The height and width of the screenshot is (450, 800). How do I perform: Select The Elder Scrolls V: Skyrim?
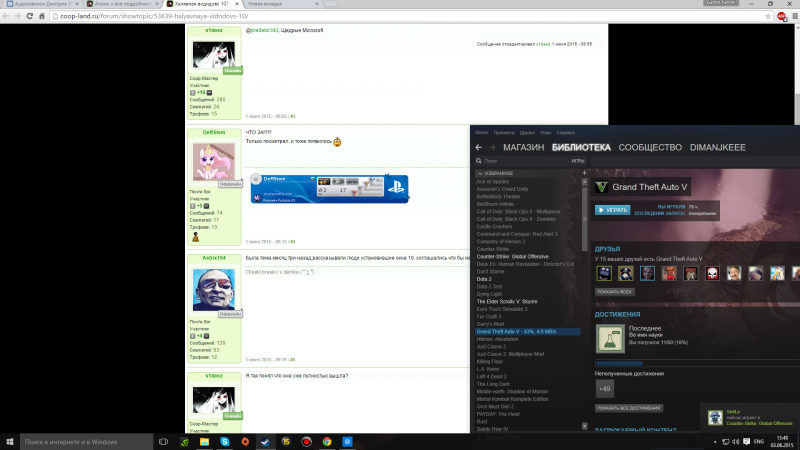[507, 302]
